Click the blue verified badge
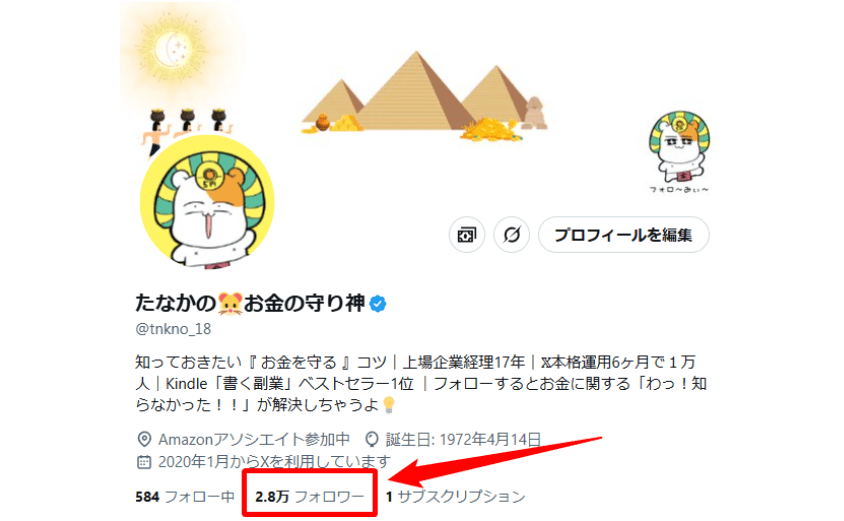Viewport: 844px width, 521px height. [378, 304]
